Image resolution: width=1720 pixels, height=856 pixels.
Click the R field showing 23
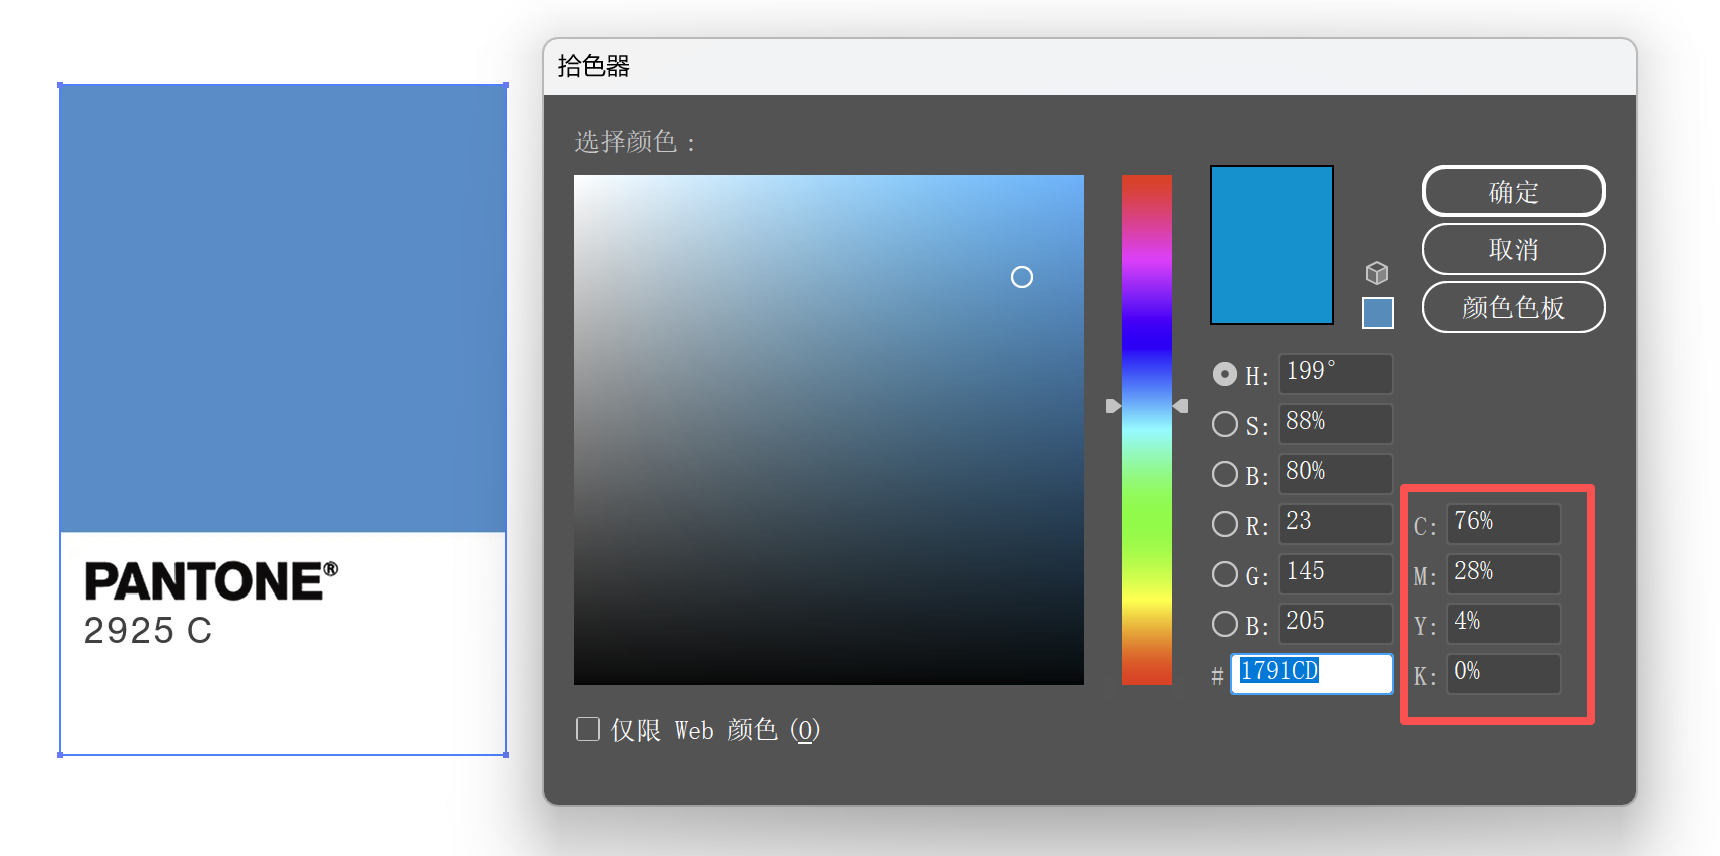(1336, 523)
